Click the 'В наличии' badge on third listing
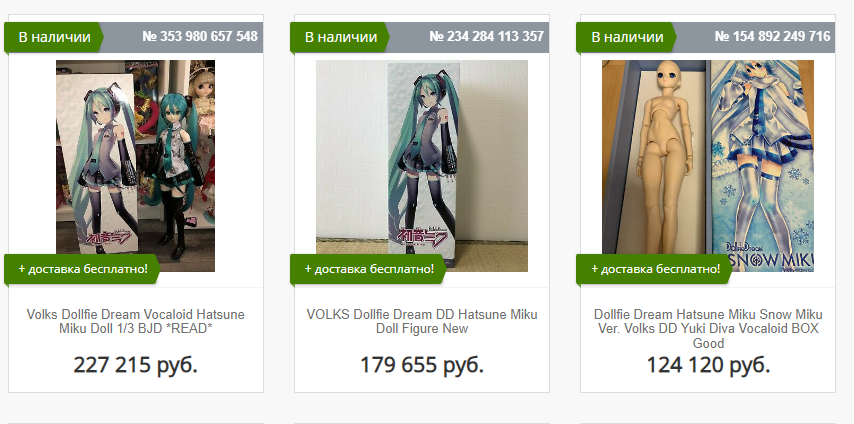 (627, 37)
